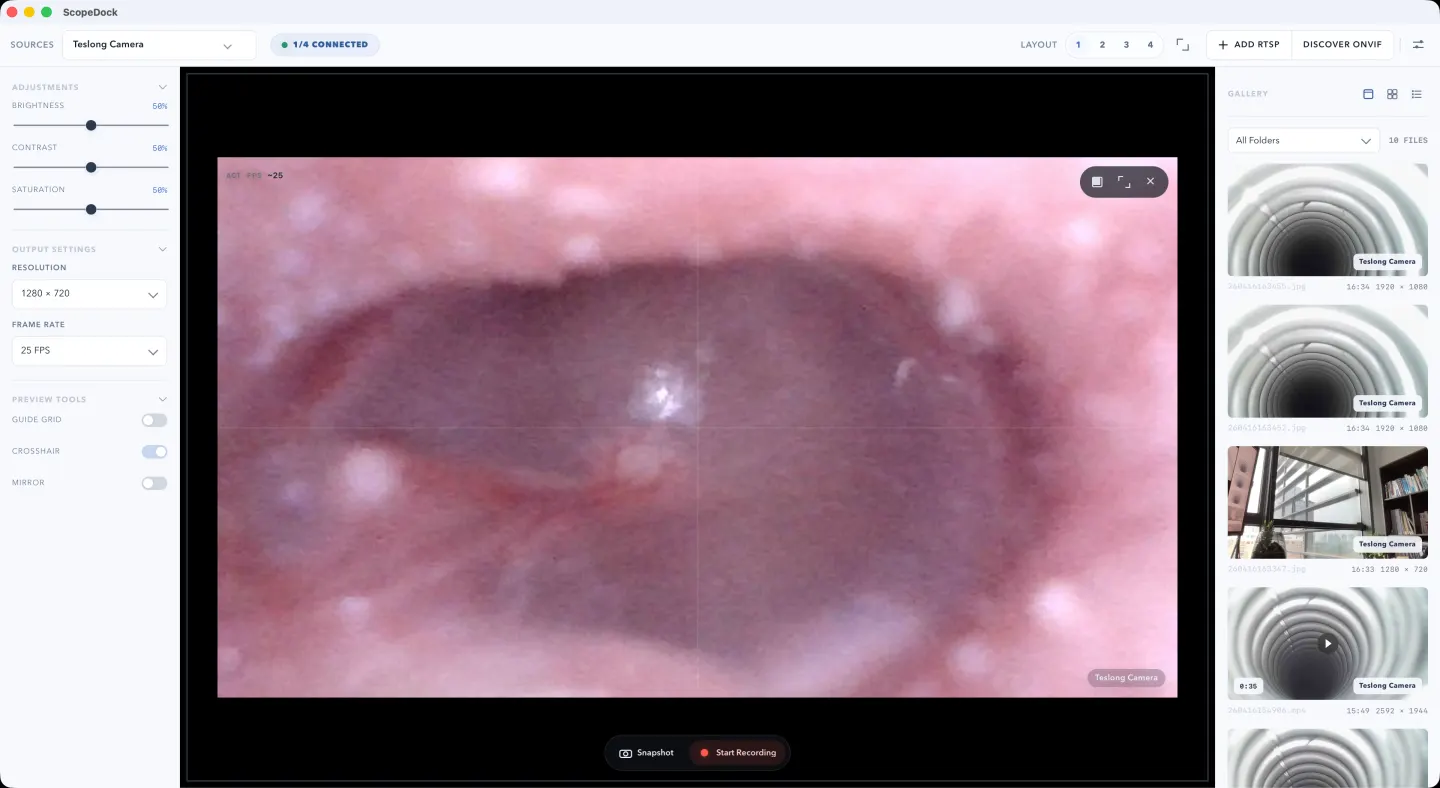Image resolution: width=1440 pixels, height=788 pixels.
Task: Expand the preview with the overlay fullscreen icon
Action: coord(1124,182)
